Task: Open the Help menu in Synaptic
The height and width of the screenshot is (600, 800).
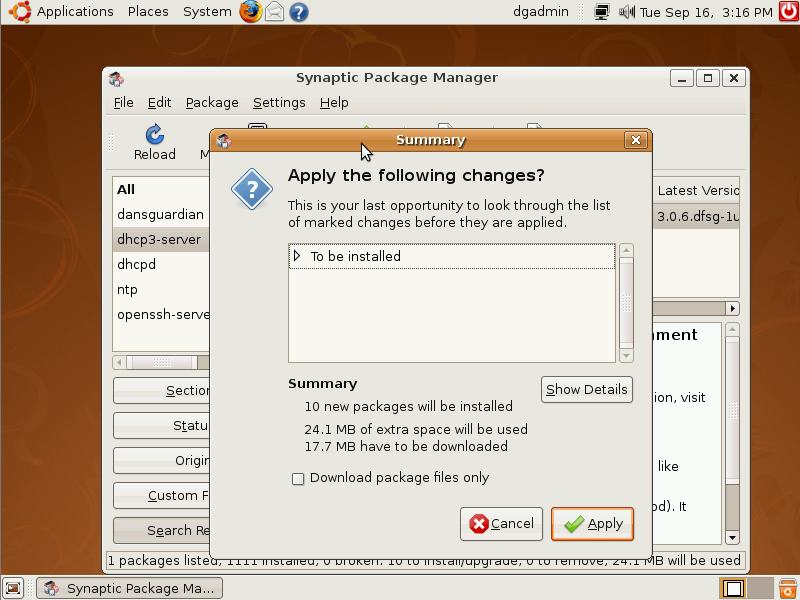Action: (334, 103)
